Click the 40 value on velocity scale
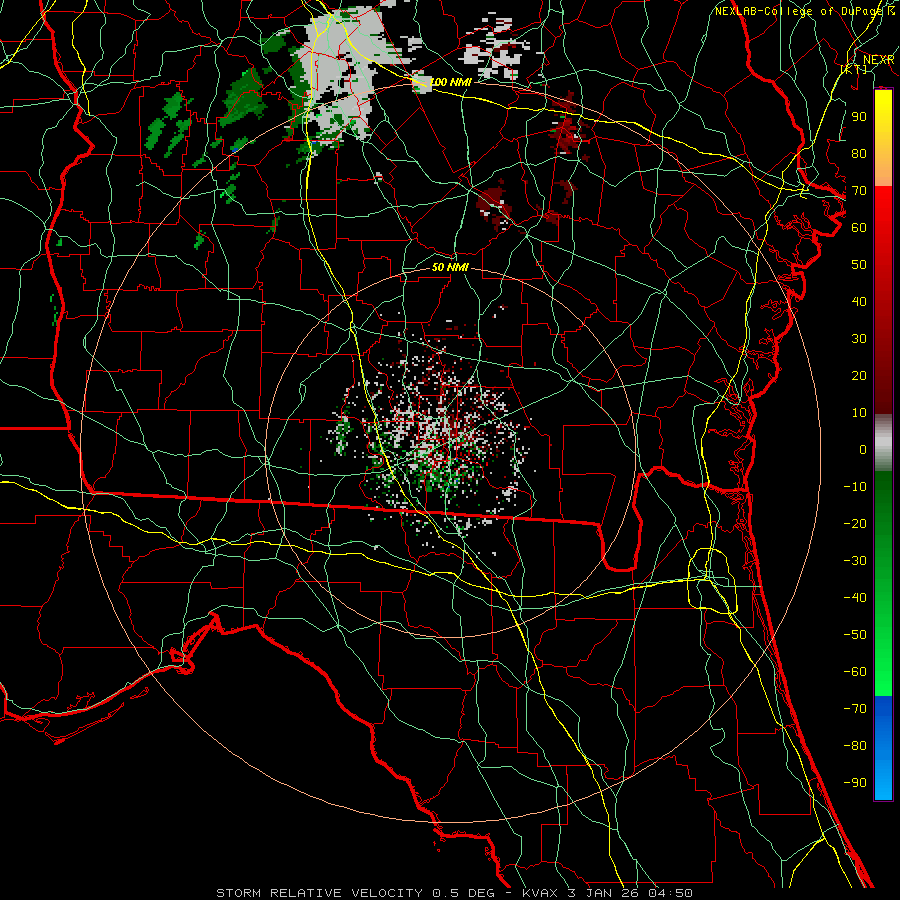 click(x=859, y=302)
